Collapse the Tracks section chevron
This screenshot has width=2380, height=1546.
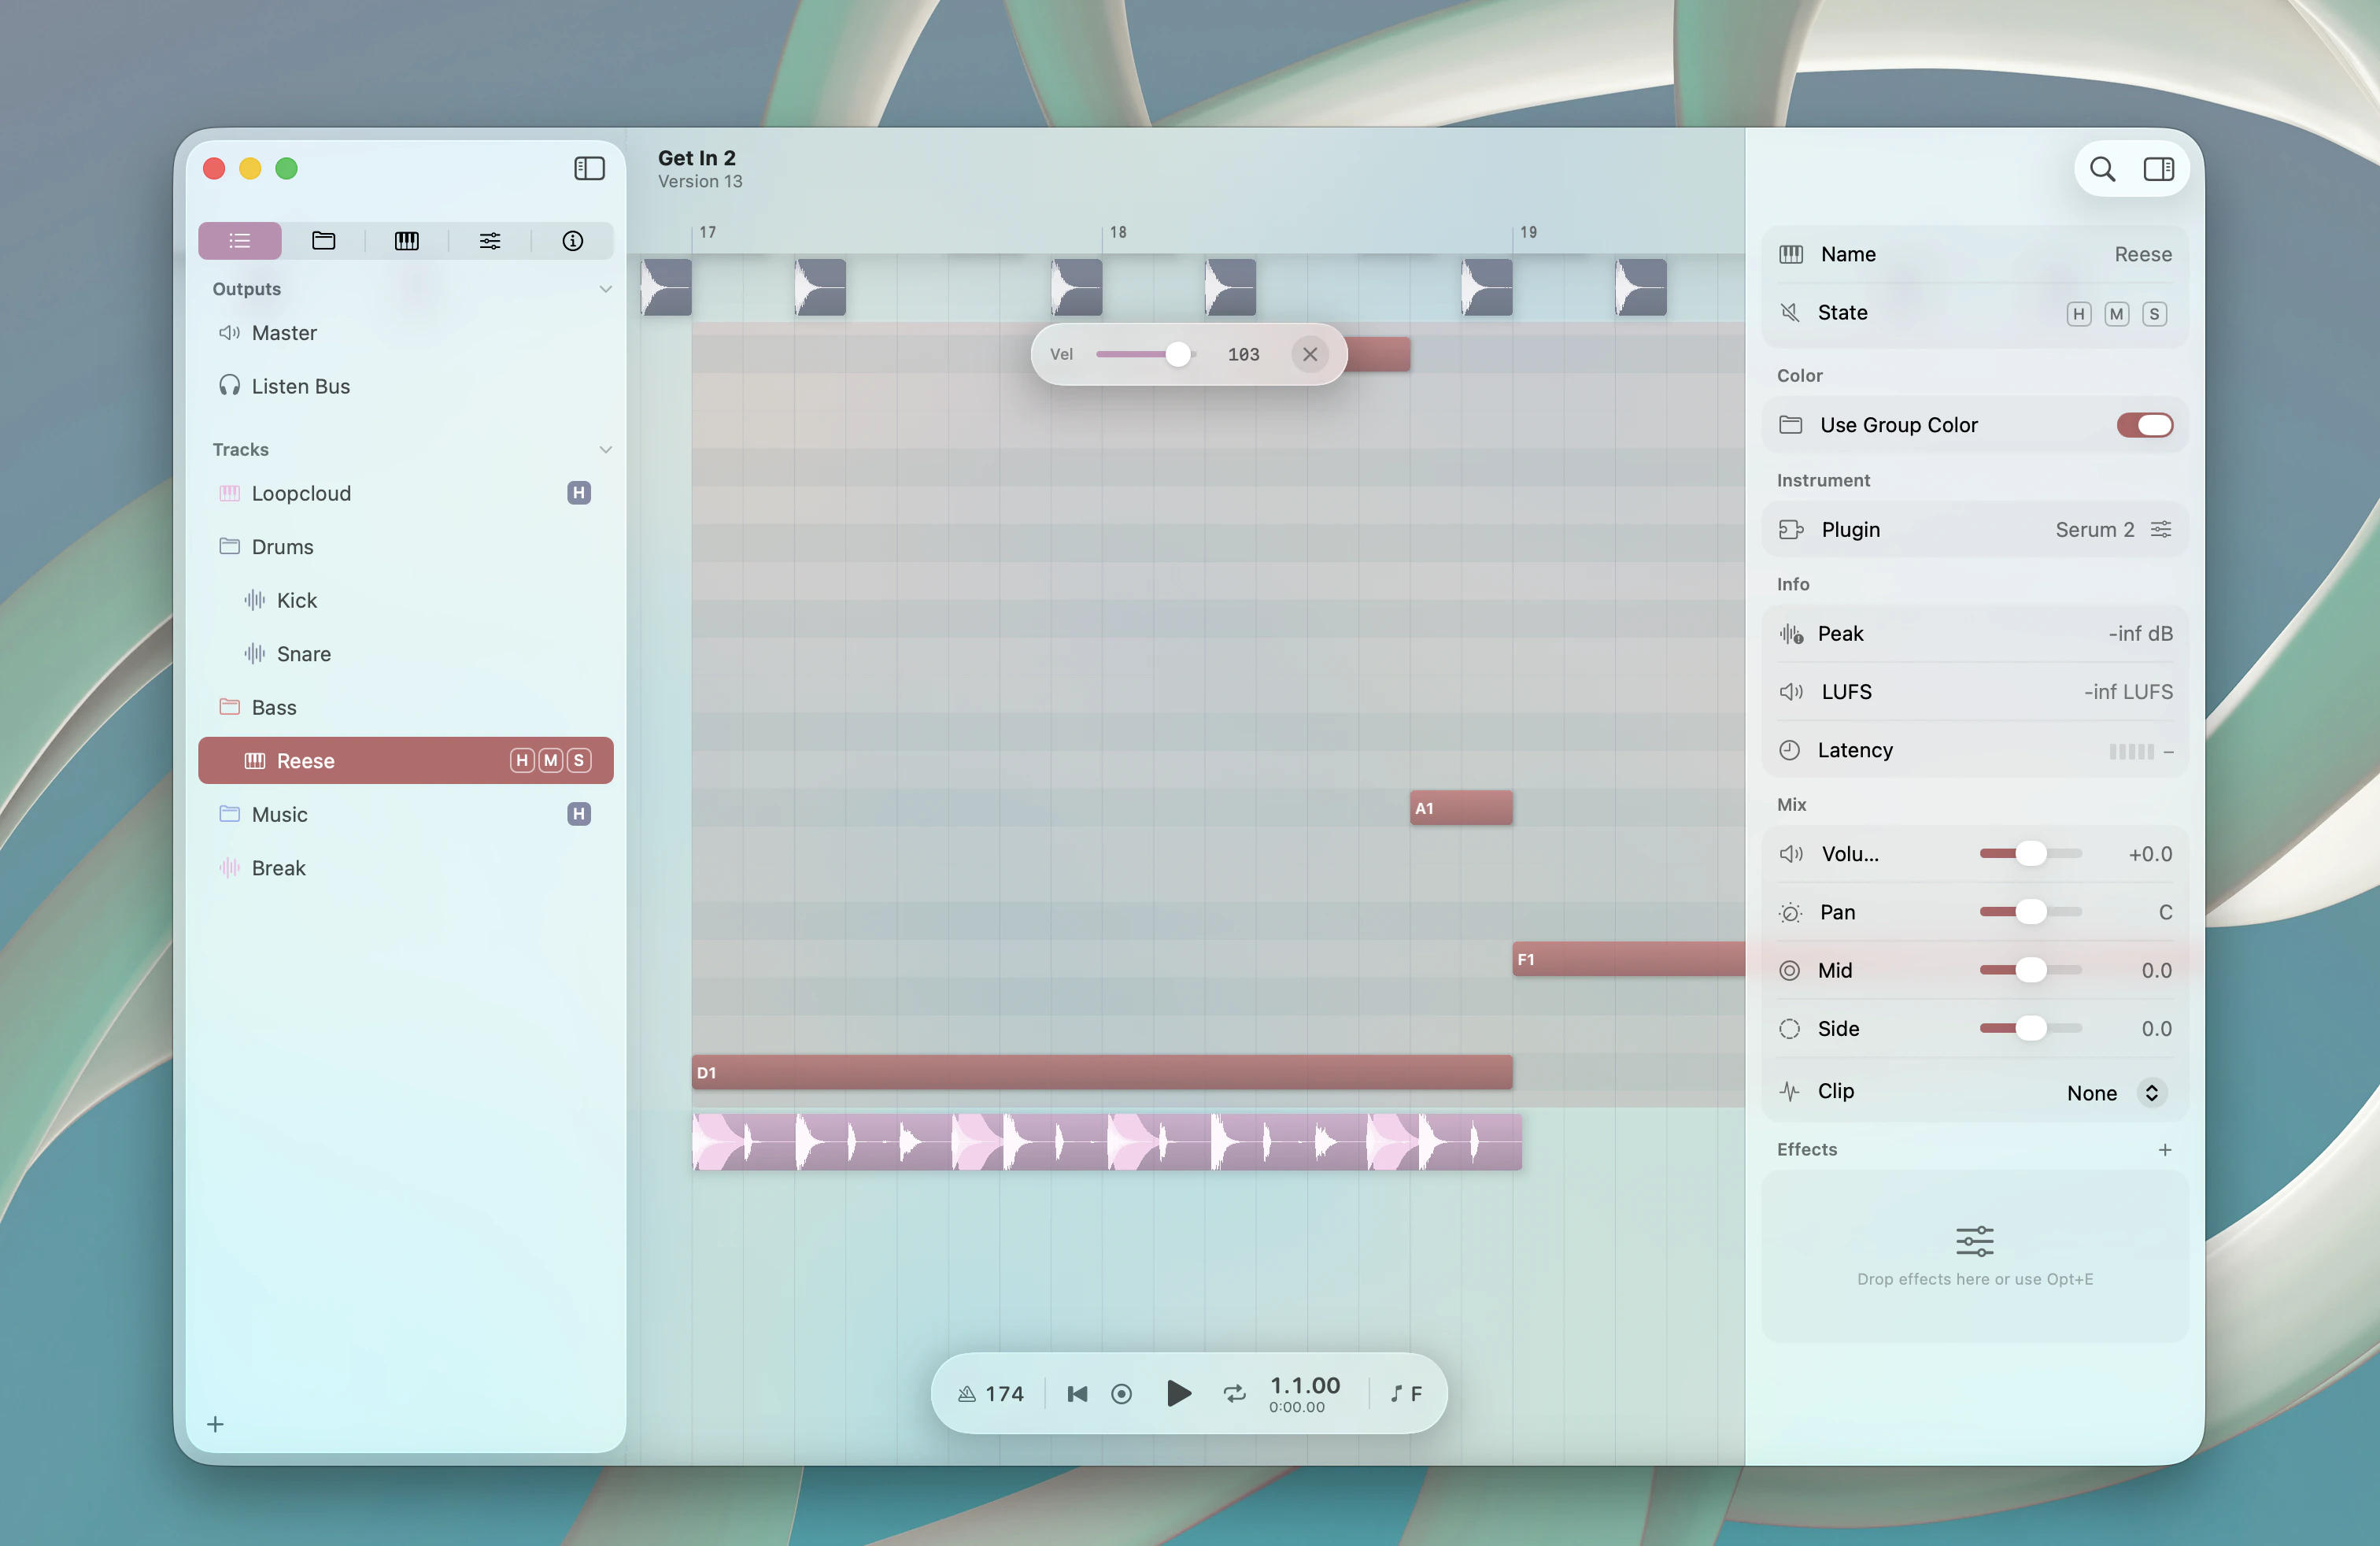[605, 449]
